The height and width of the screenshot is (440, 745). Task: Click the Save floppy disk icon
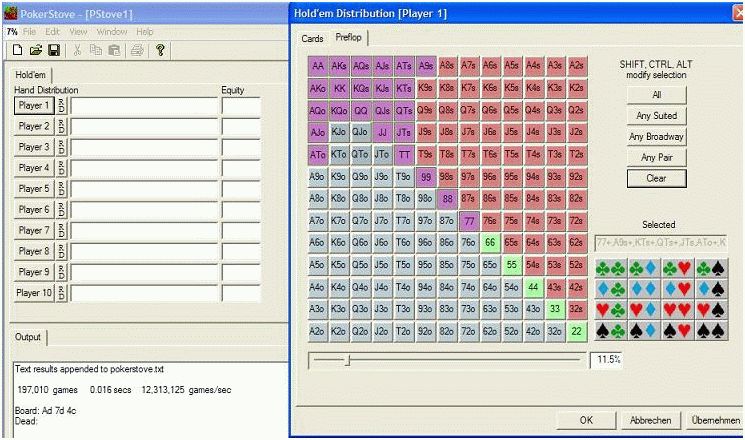(x=54, y=50)
